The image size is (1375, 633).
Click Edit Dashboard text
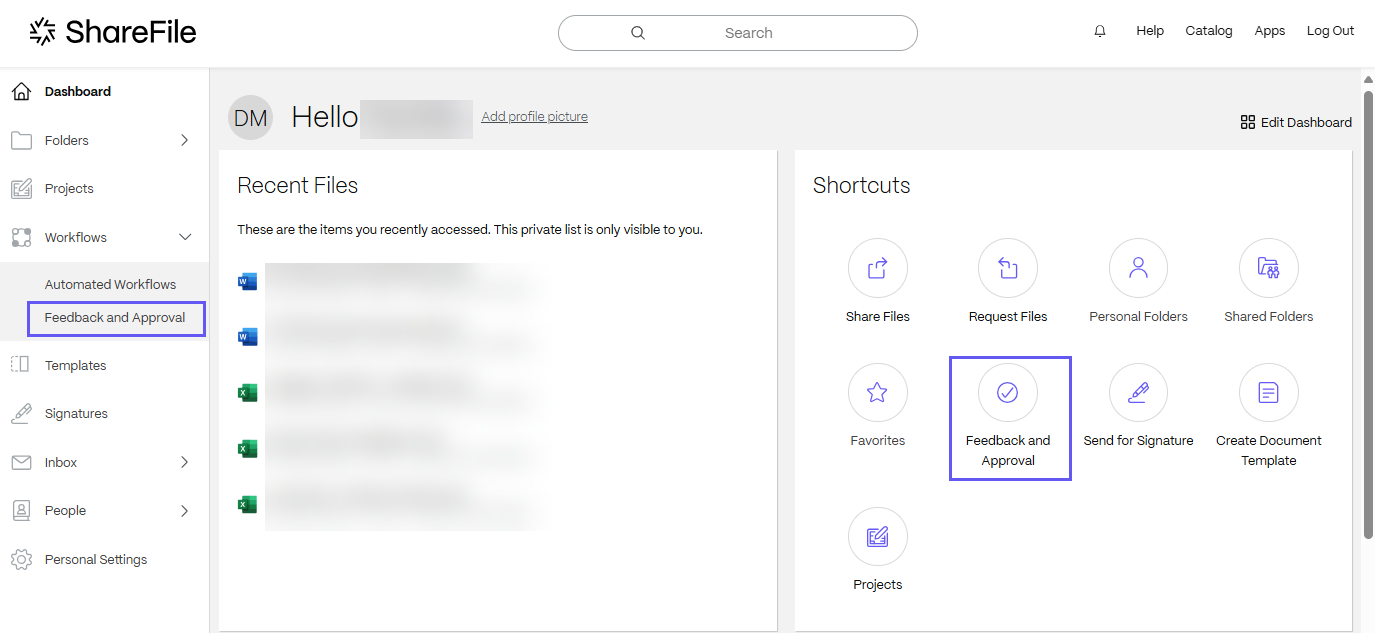tap(1306, 122)
